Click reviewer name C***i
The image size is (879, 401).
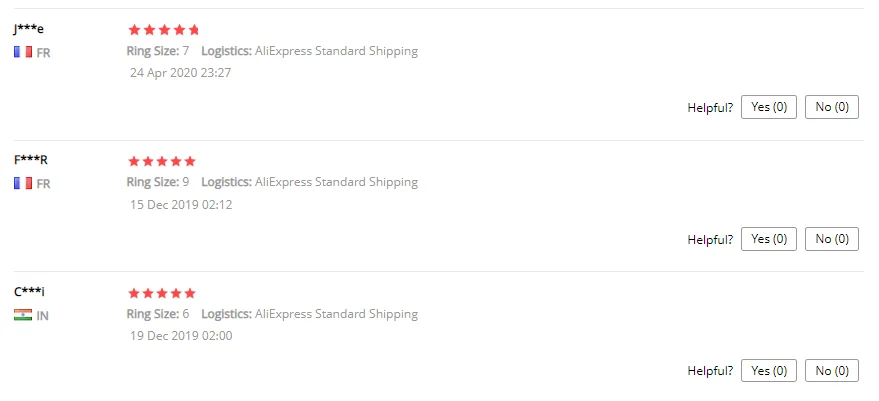(29, 292)
